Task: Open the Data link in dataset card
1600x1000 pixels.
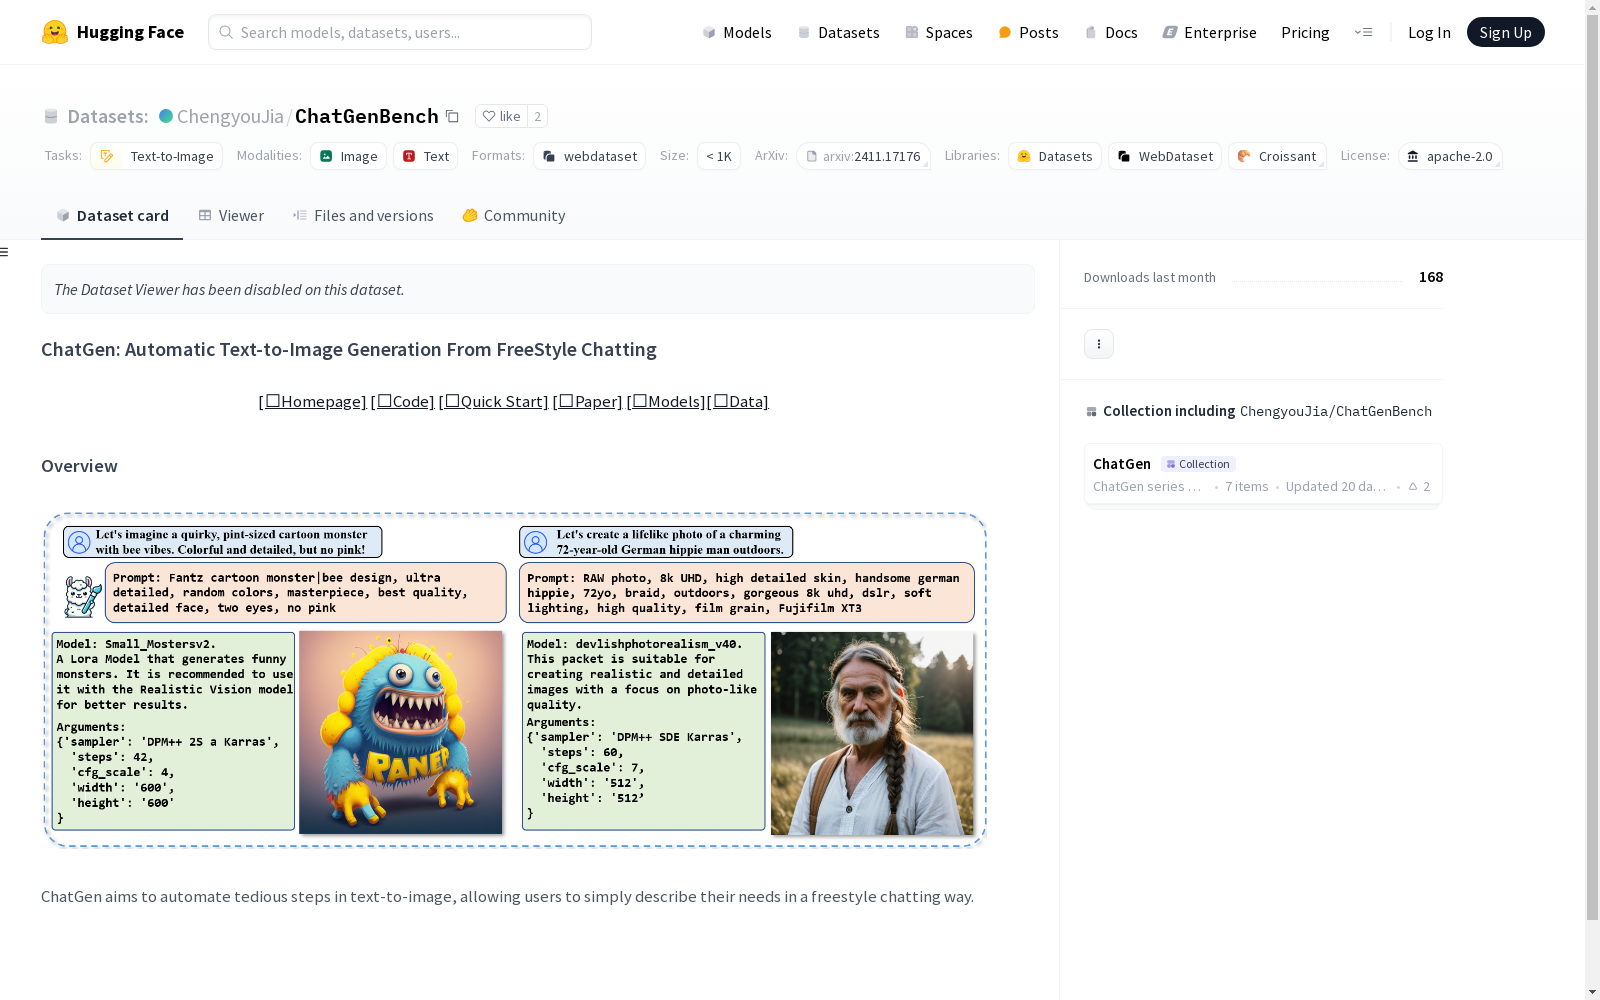Action: (738, 402)
